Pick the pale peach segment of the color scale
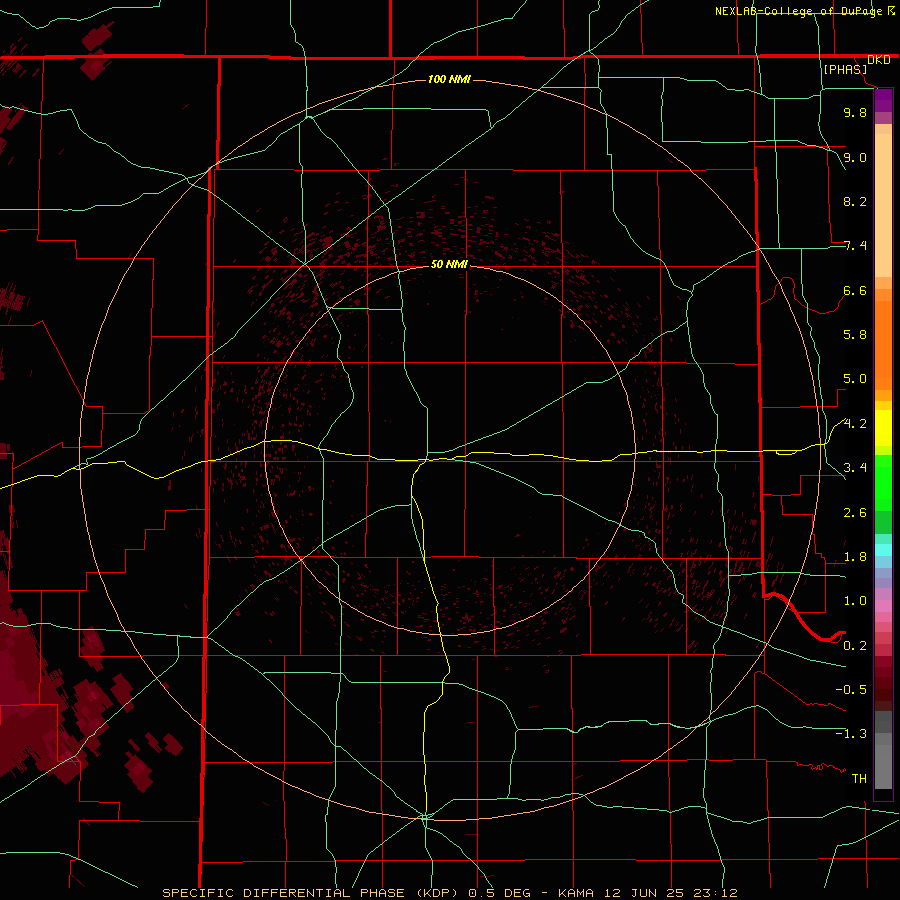Image resolution: width=900 pixels, height=900 pixels. [x=883, y=205]
